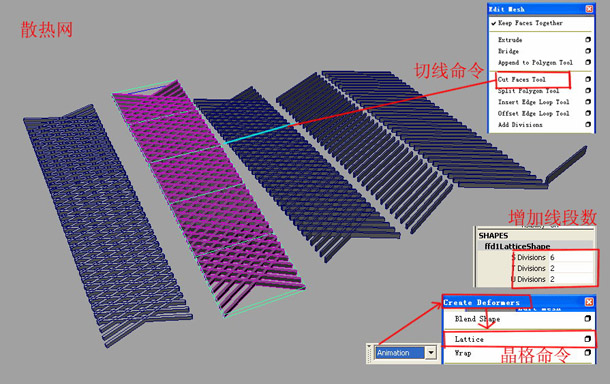Open Append to Polygon Tool options box
Image resolution: width=610 pixels, height=384 pixels.
point(588,62)
